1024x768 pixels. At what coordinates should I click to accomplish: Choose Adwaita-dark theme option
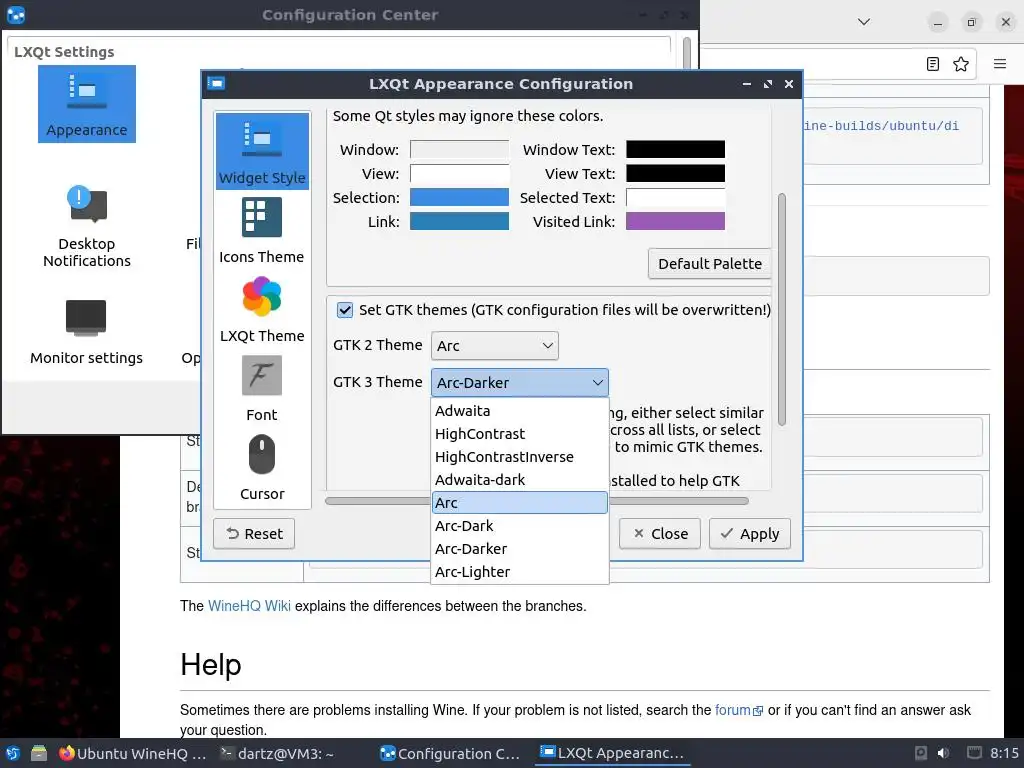pos(520,480)
